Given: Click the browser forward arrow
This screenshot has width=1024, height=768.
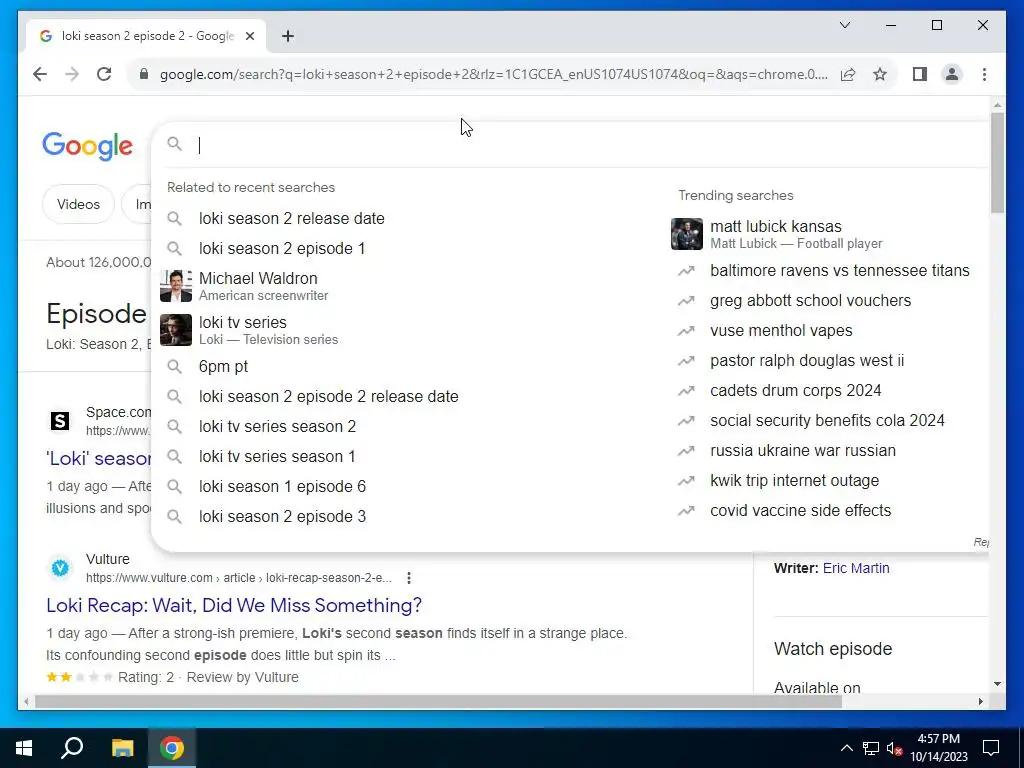Looking at the screenshot, I should pyautogui.click(x=72, y=74).
